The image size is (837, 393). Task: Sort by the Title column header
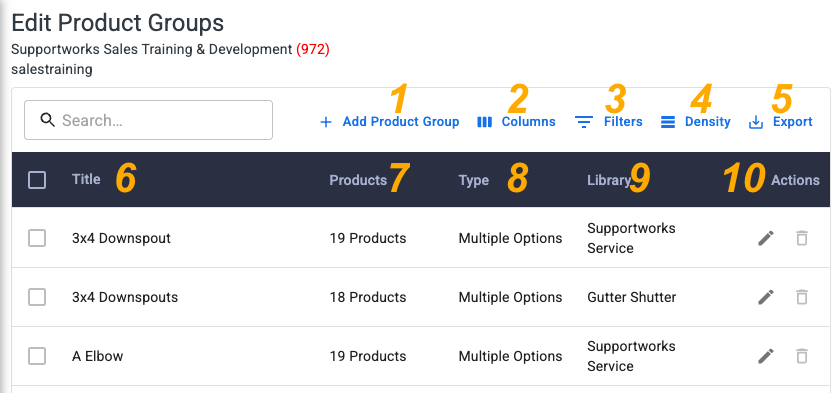pos(86,179)
